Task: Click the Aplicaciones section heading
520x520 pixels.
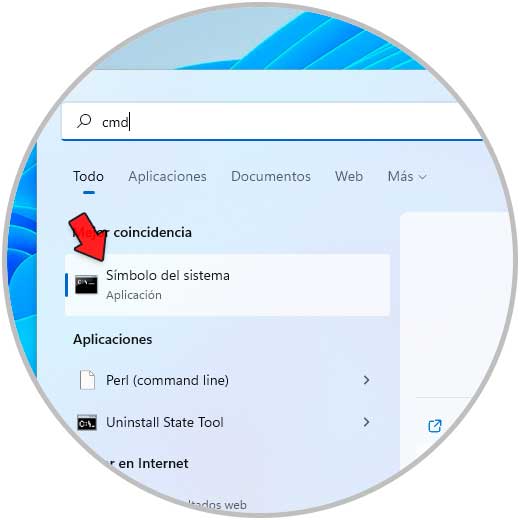Action: tap(113, 339)
